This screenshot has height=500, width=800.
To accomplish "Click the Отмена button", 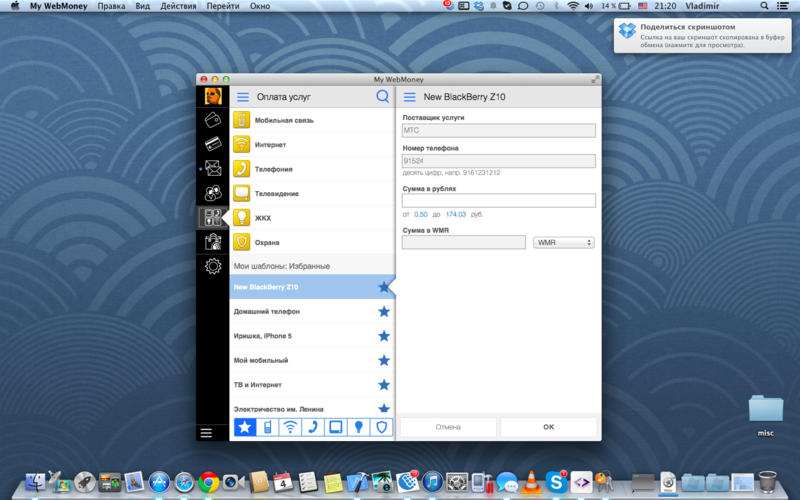I will click(x=448, y=427).
